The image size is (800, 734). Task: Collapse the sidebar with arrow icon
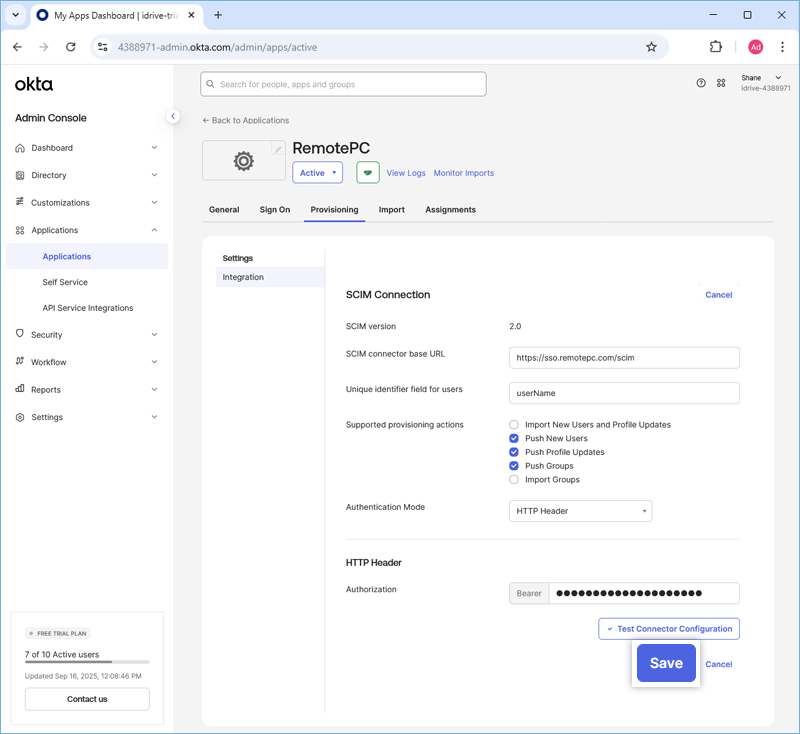tap(172, 117)
